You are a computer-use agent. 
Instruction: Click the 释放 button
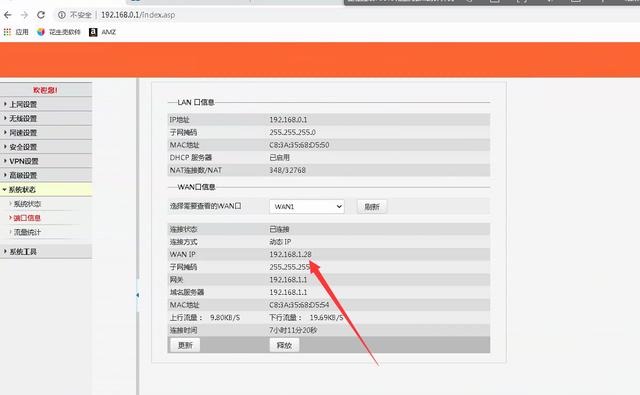(x=284, y=345)
